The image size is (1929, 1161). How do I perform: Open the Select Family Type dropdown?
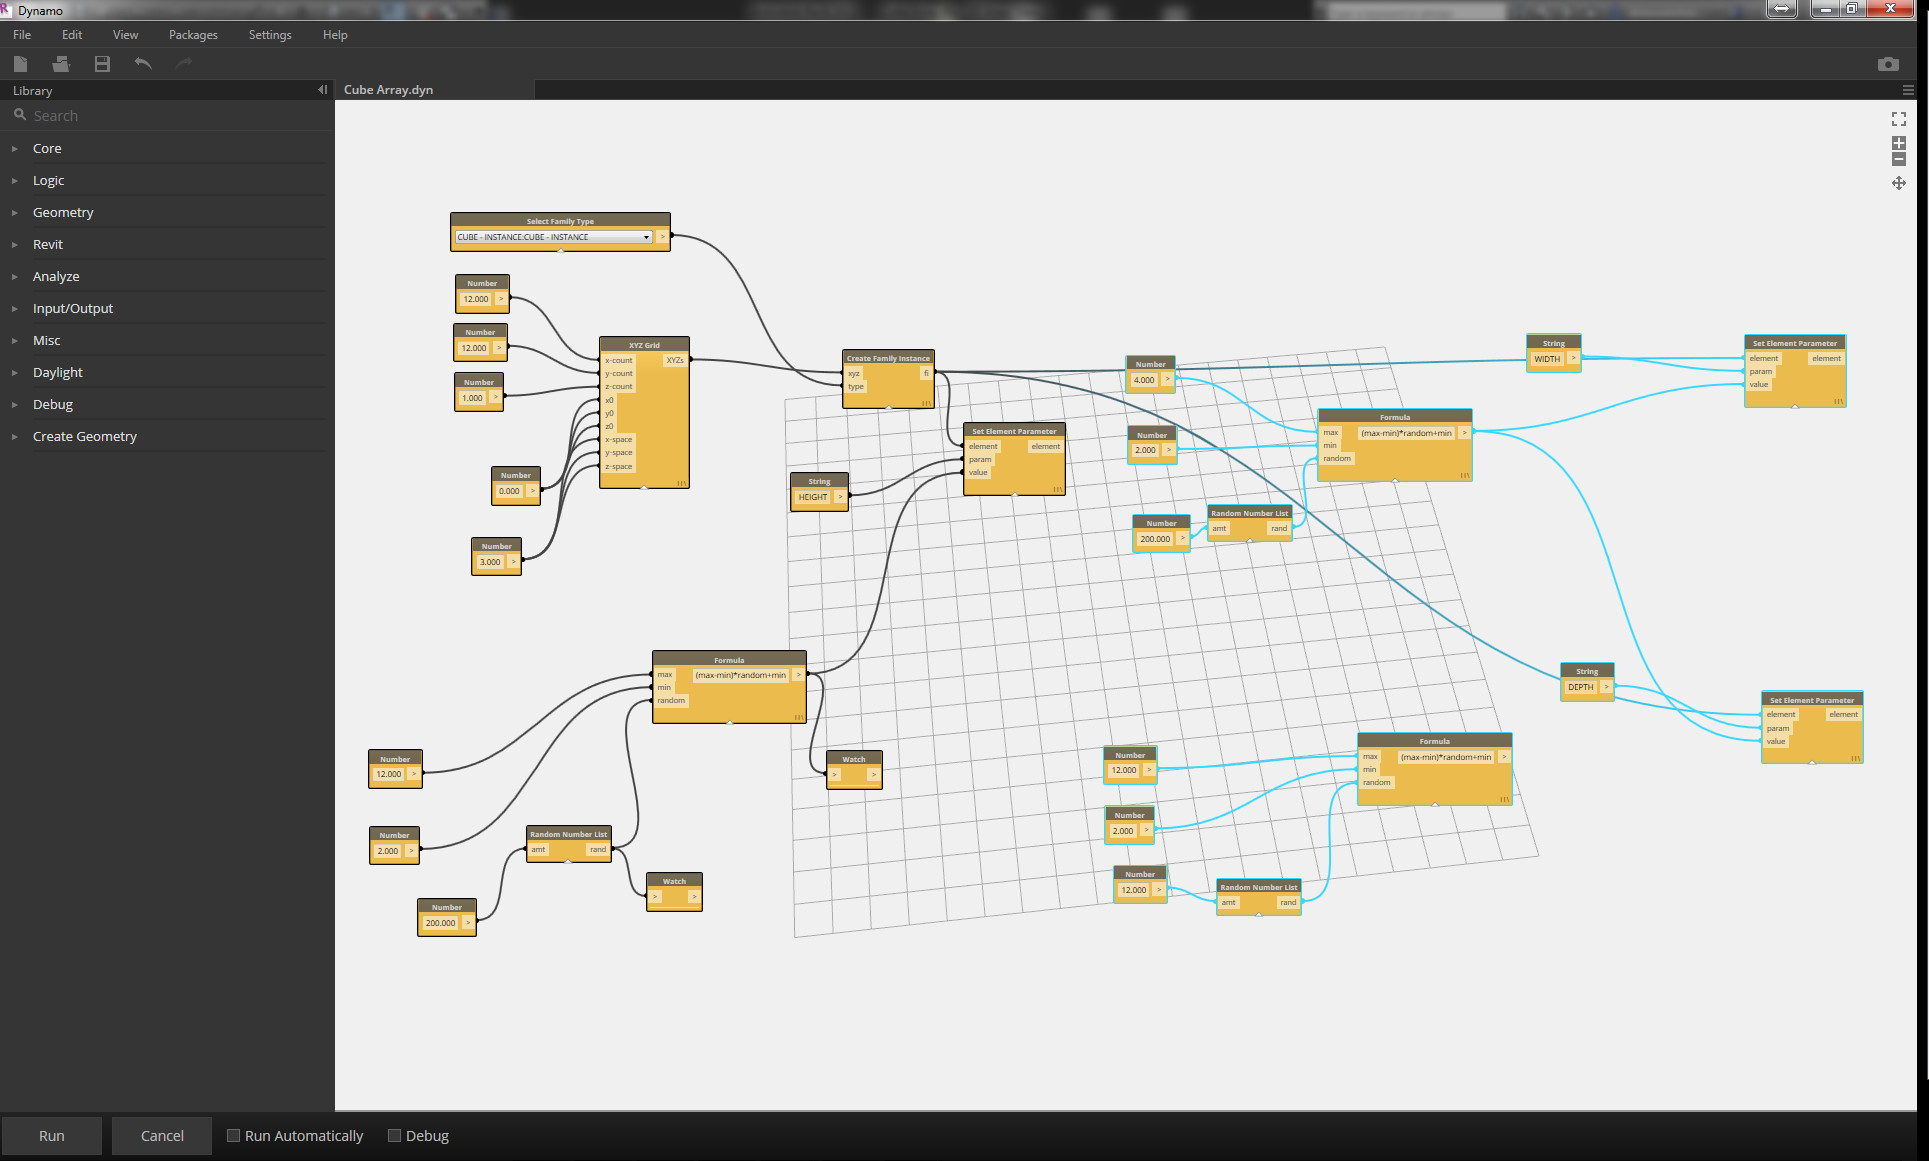pos(646,237)
